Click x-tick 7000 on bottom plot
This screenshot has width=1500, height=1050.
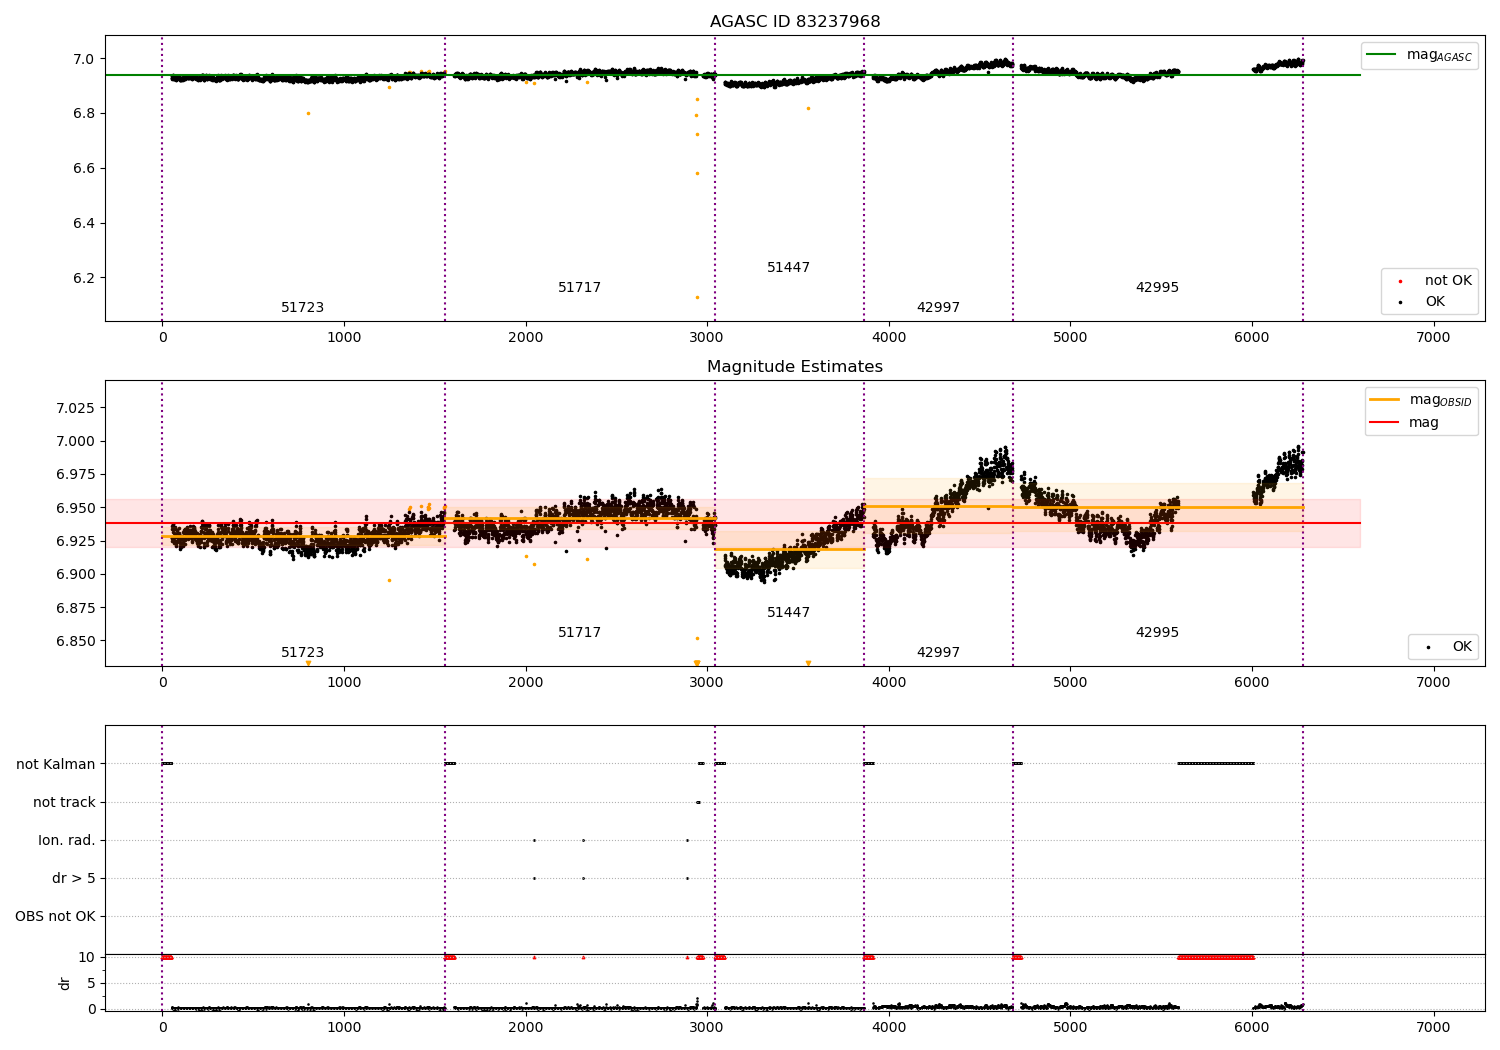[x=1433, y=1027]
